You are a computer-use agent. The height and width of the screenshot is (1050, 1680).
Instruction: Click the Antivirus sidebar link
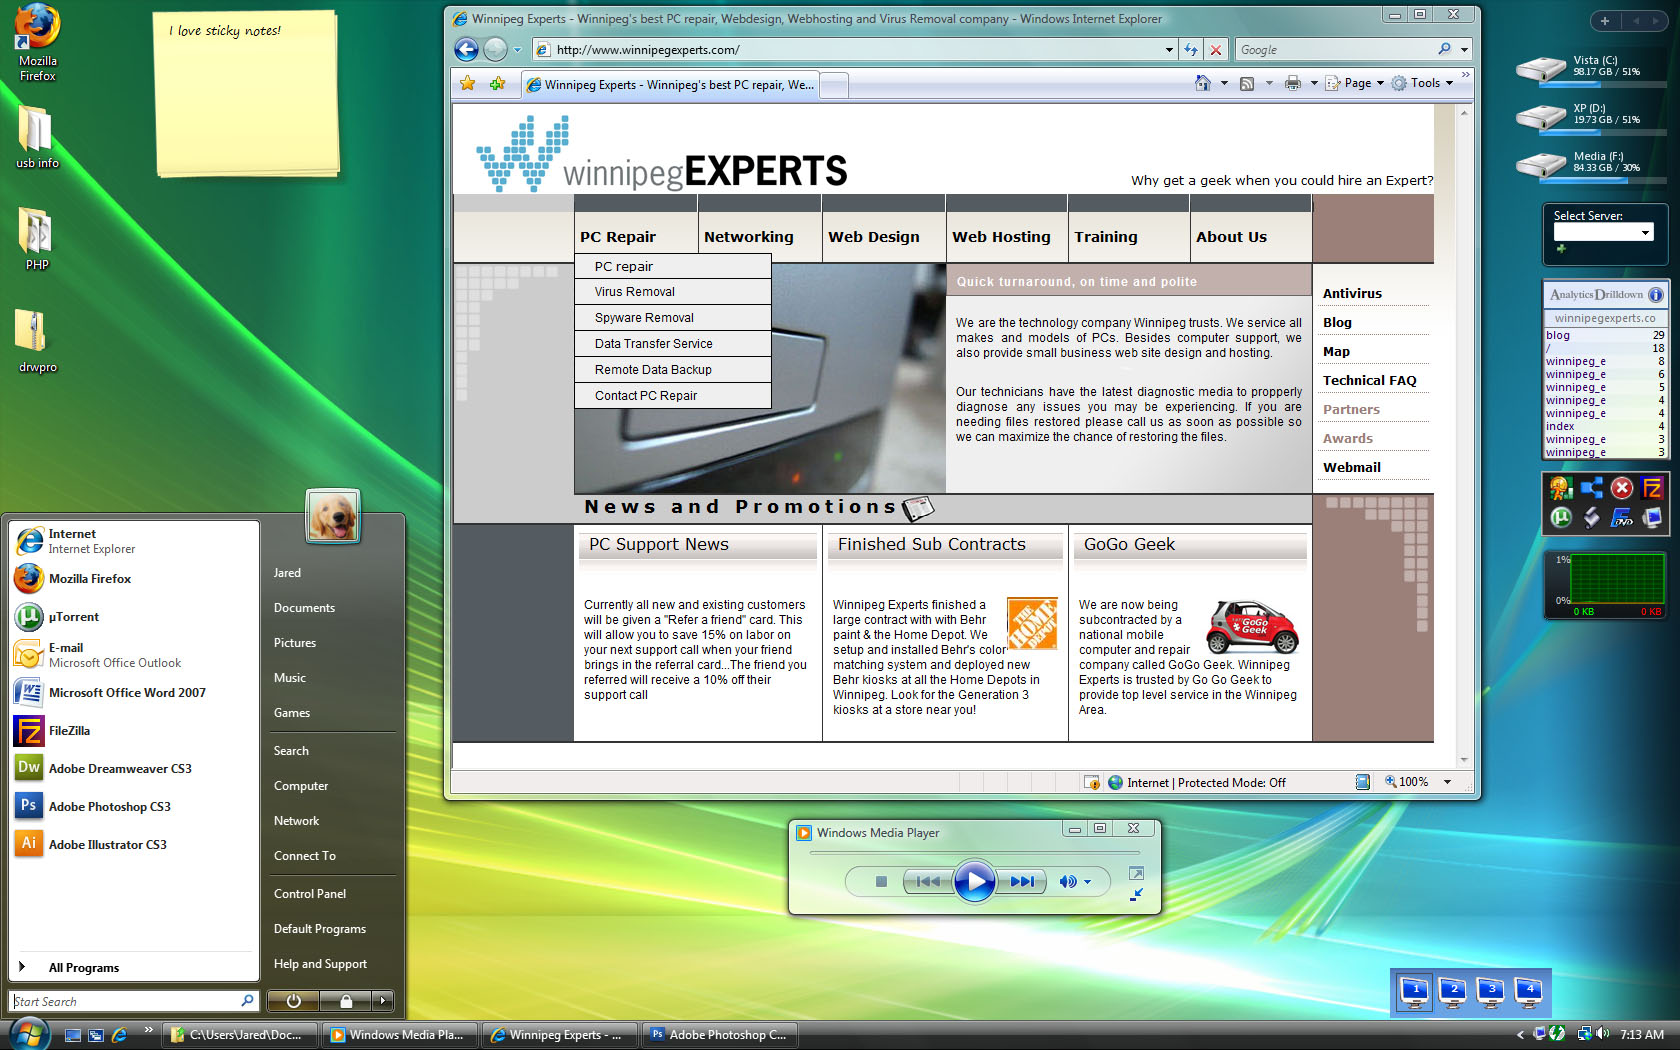point(1352,293)
